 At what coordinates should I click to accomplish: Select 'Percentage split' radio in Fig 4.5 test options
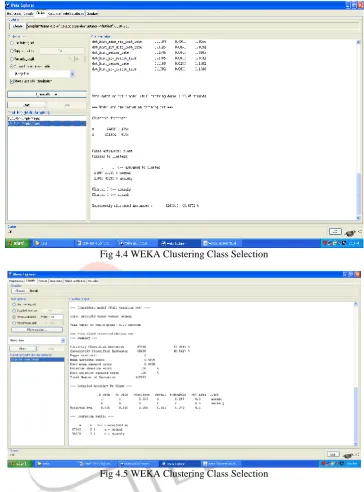[x=14, y=323]
